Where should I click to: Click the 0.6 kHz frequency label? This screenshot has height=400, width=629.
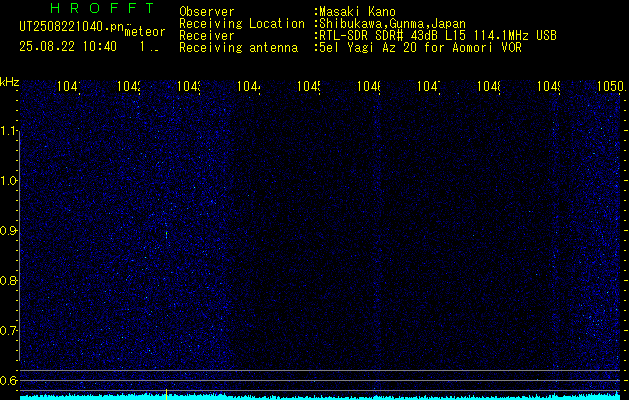(9, 380)
